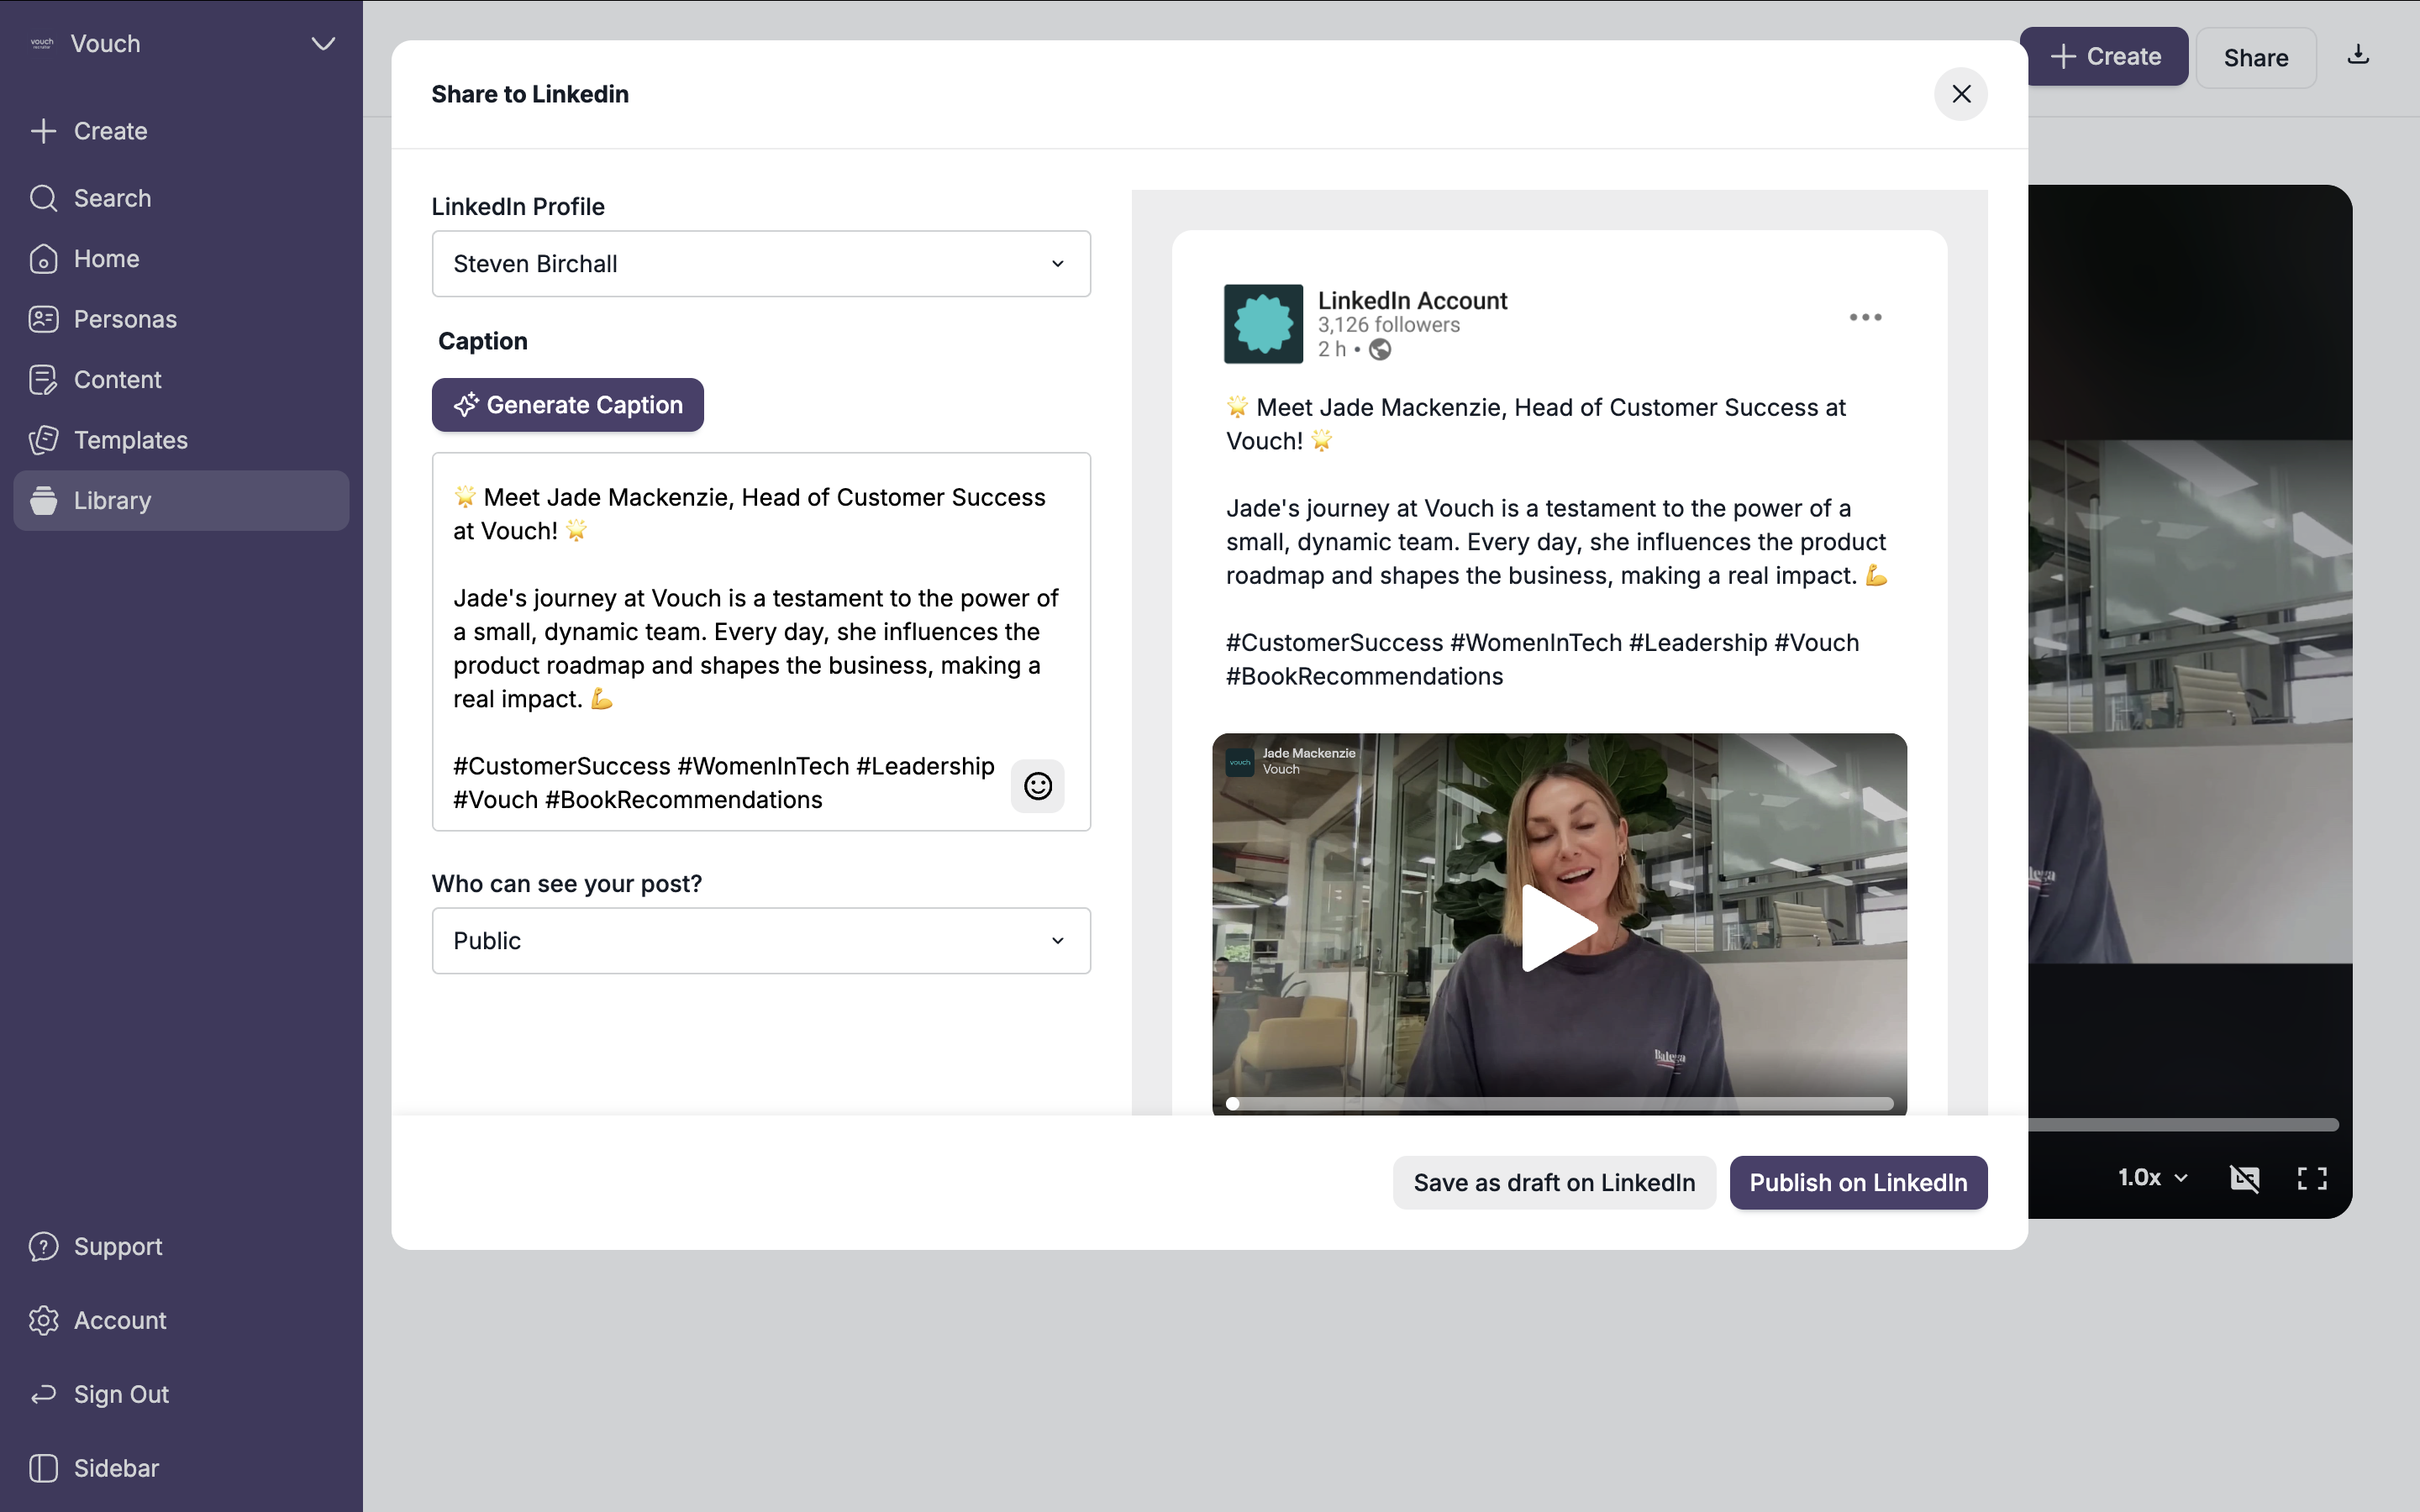Open Support from the sidebar
The image size is (2420, 1512).
coord(181,1246)
